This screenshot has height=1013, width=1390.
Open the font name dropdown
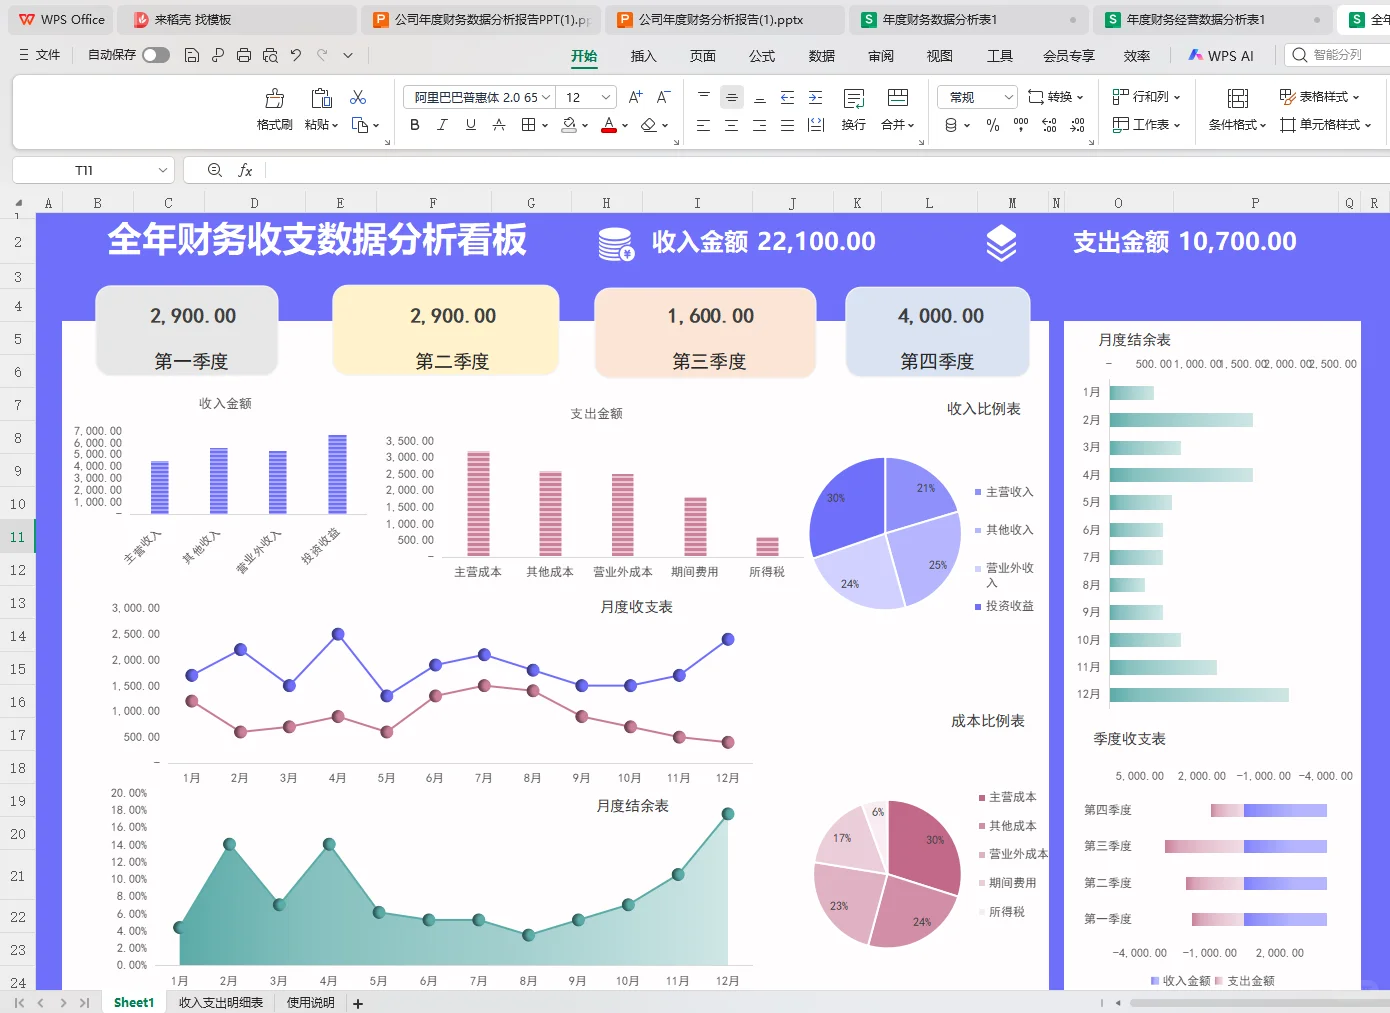tap(546, 97)
